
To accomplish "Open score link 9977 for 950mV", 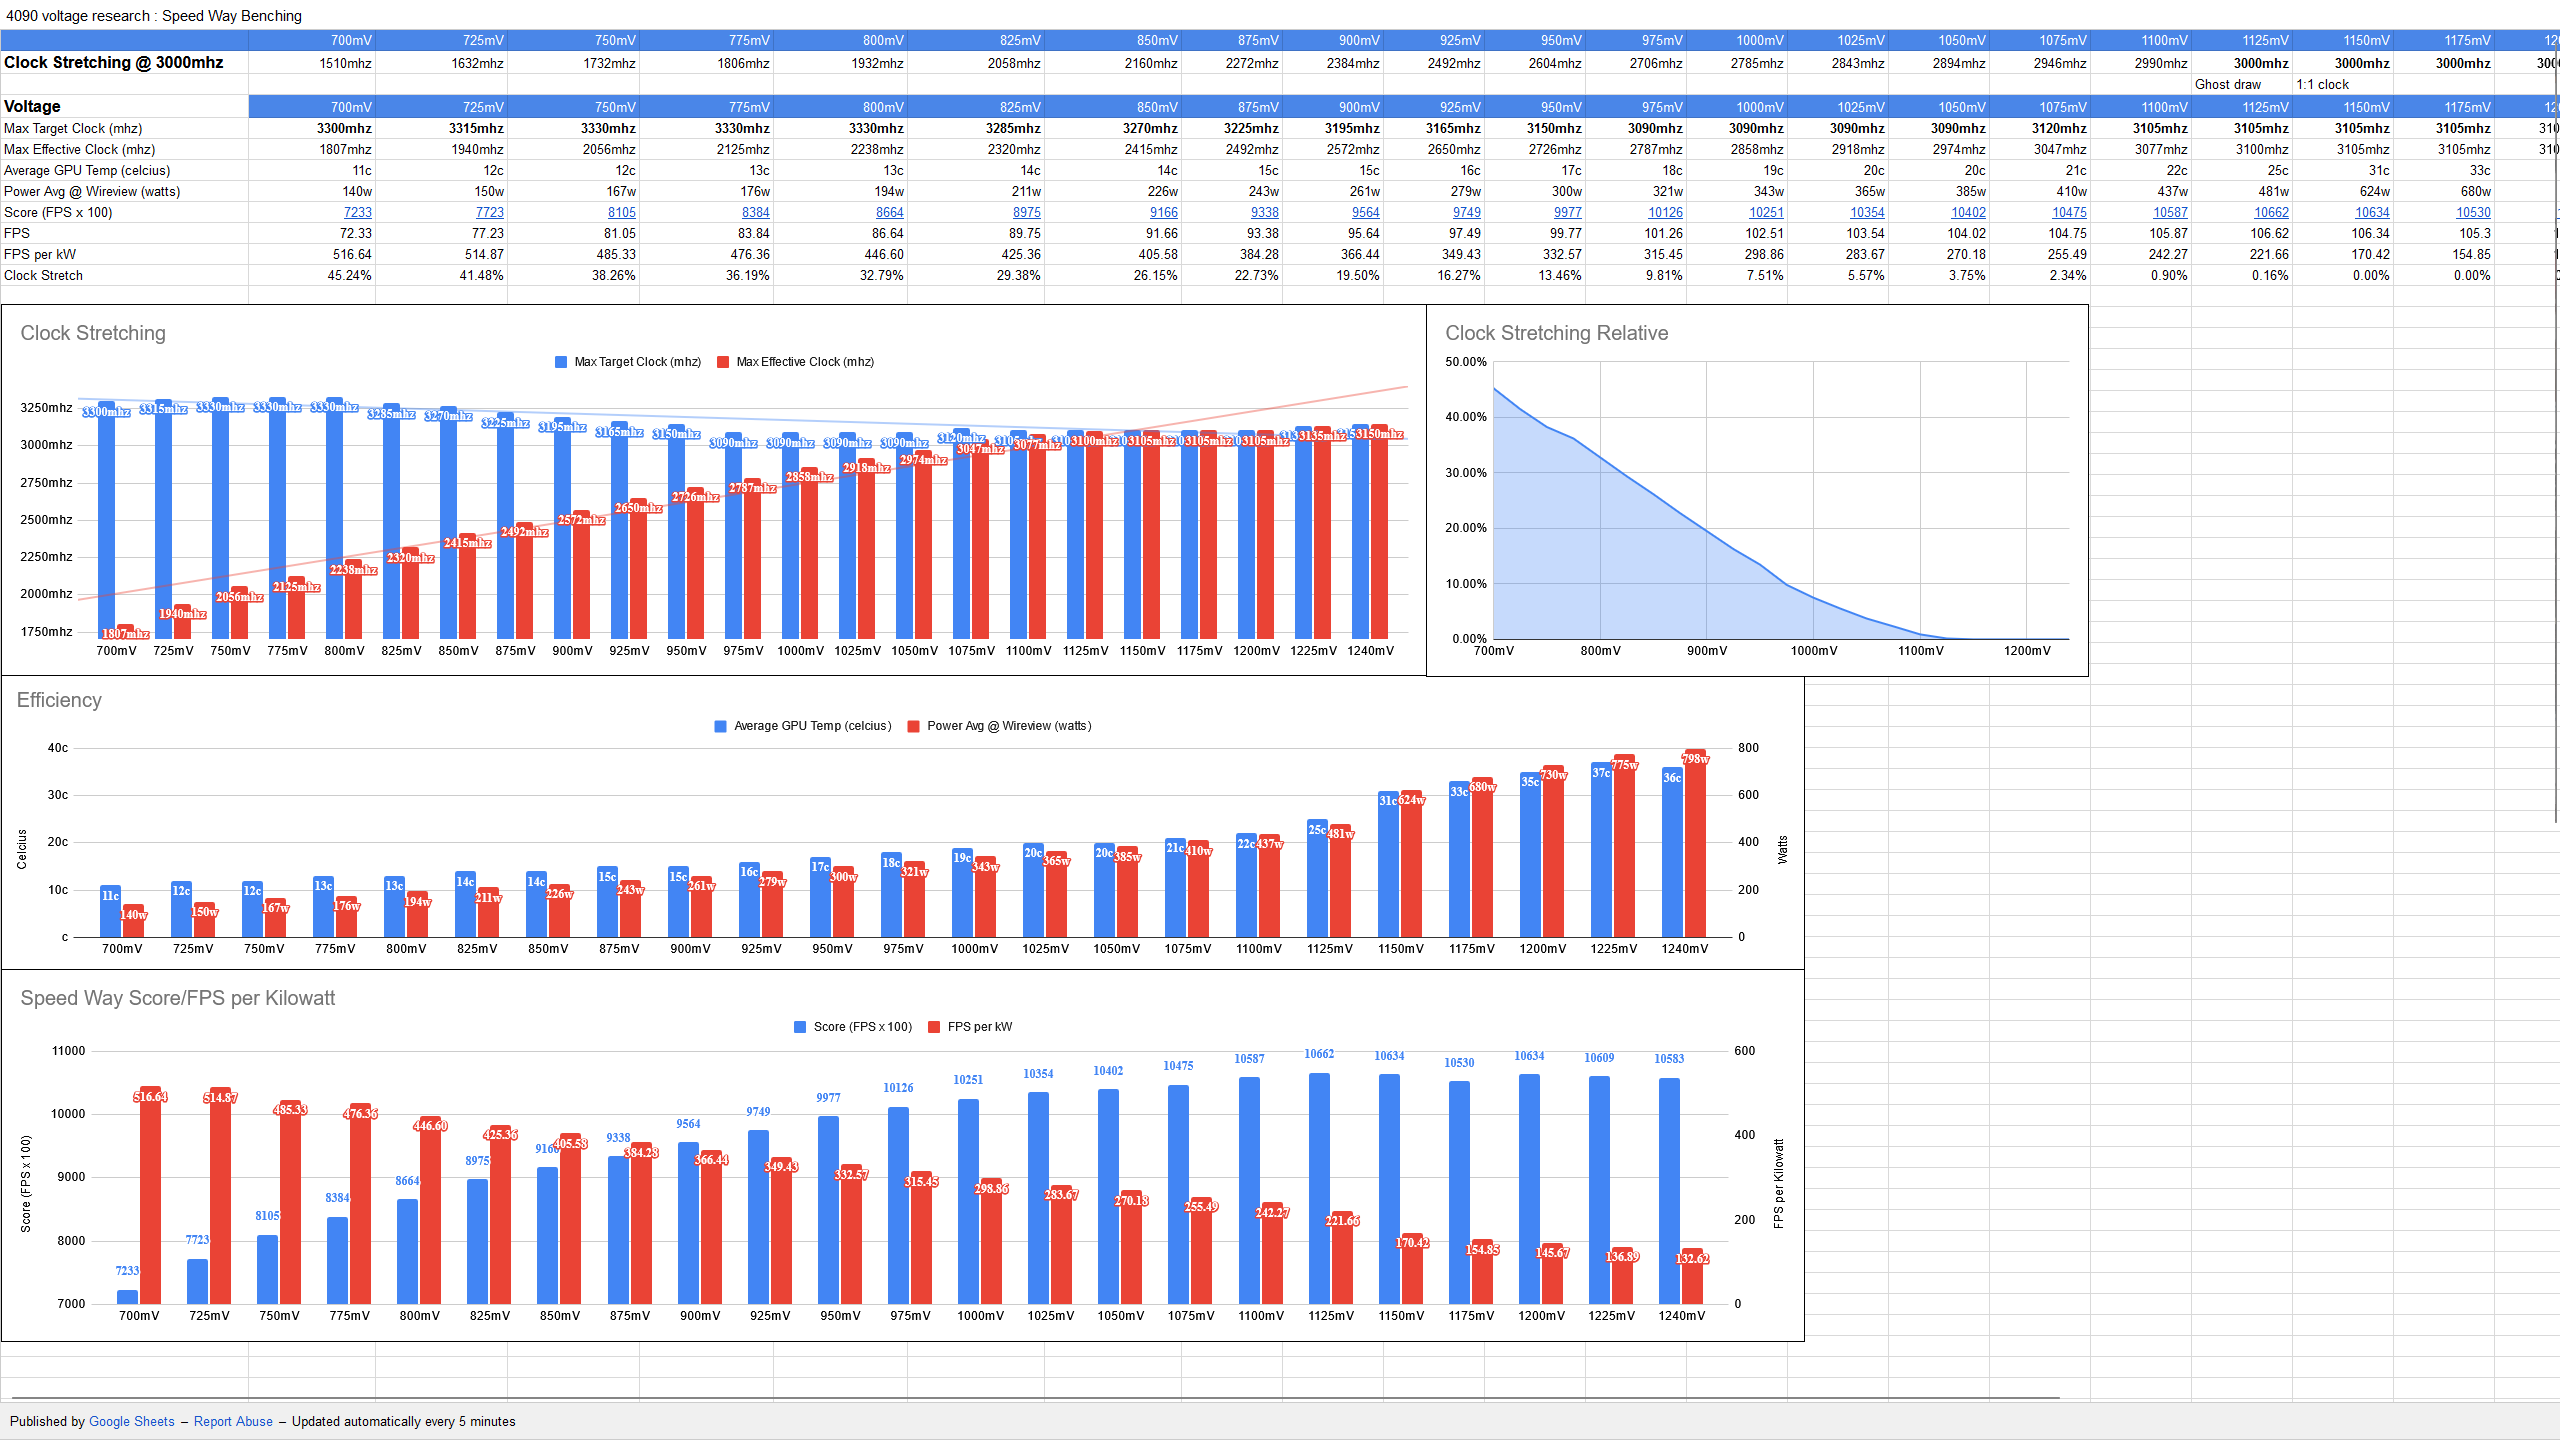I will pyautogui.click(x=1567, y=212).
